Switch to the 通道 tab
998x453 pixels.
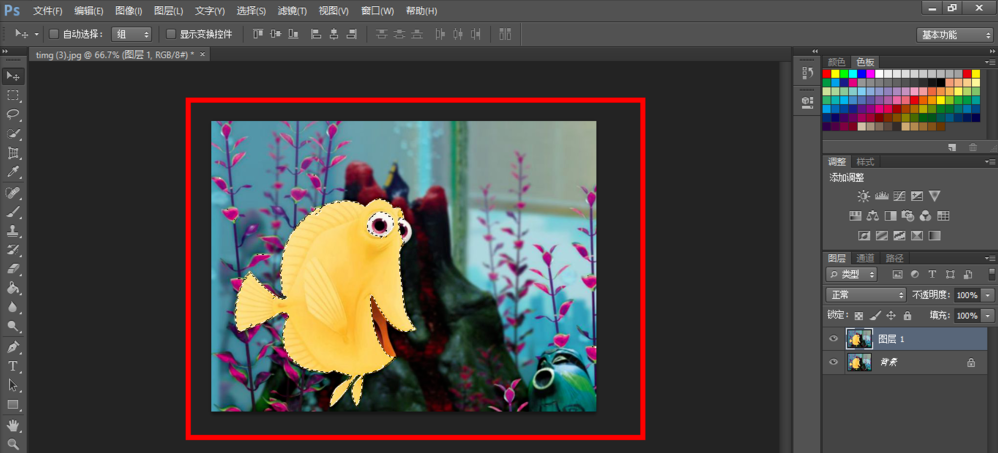pos(865,258)
